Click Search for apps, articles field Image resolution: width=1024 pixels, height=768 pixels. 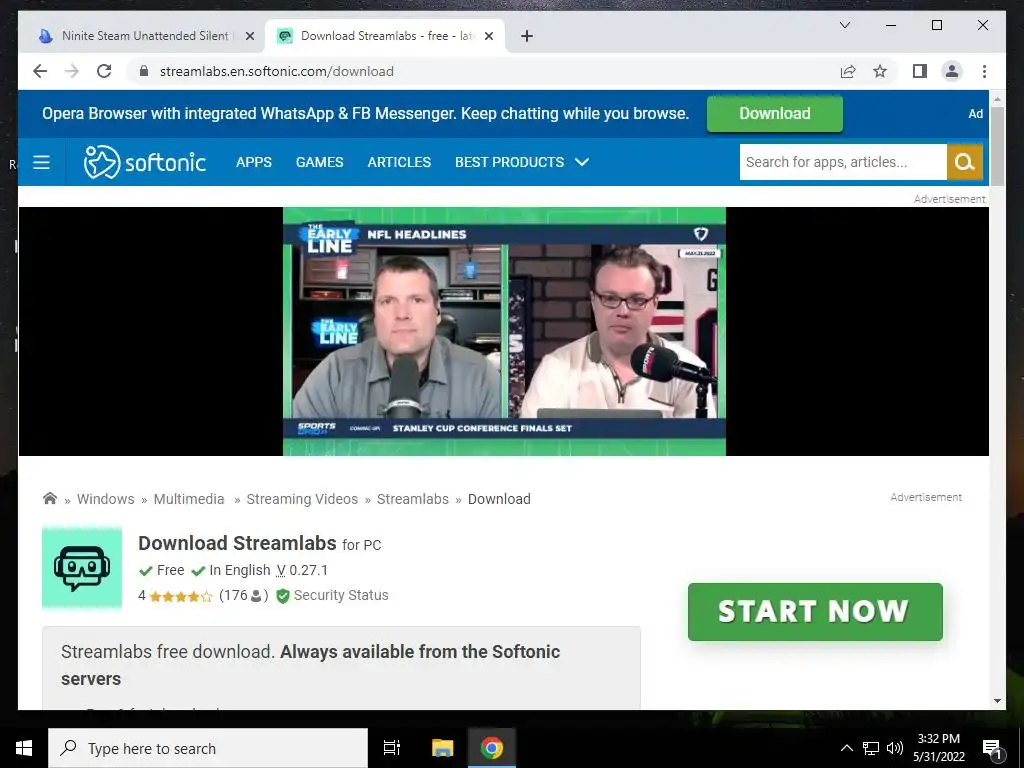pyautogui.click(x=842, y=162)
